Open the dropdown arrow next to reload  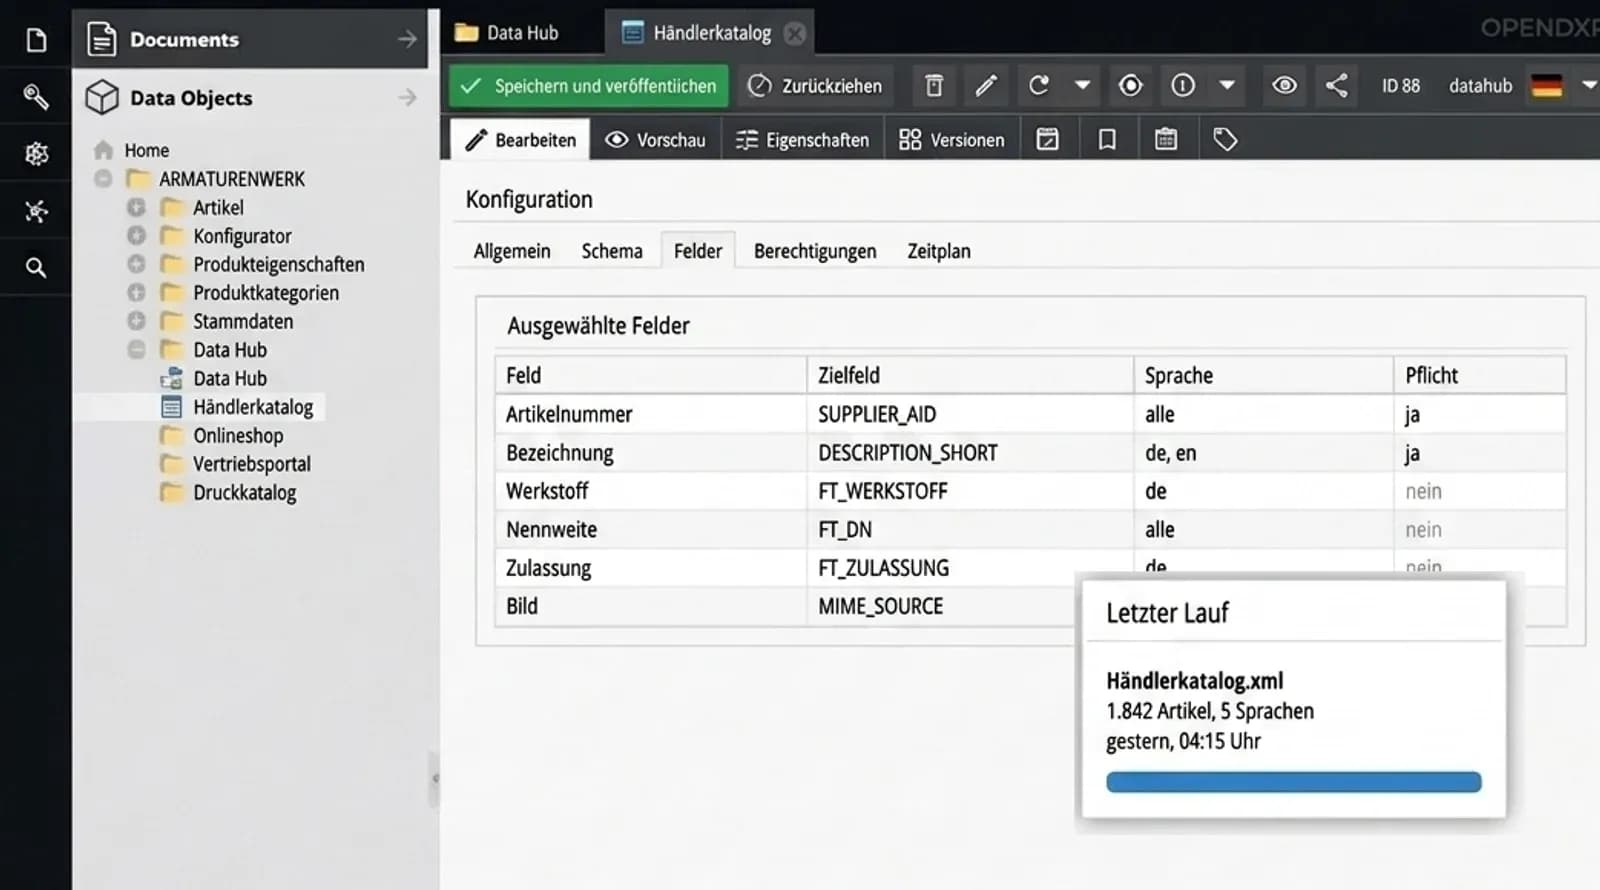[1082, 86]
